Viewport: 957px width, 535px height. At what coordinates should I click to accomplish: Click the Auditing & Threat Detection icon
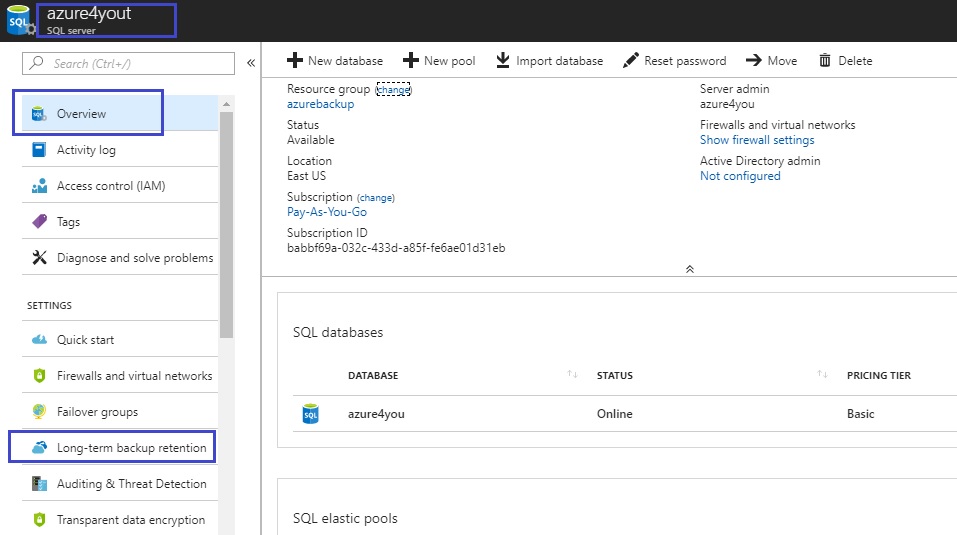click(x=39, y=484)
